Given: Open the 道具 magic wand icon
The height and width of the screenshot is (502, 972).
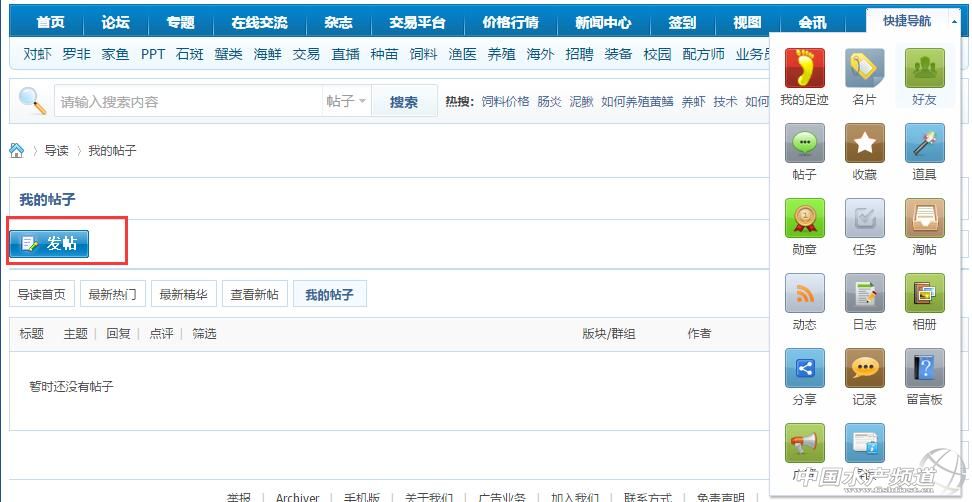Looking at the screenshot, I should [x=924, y=143].
